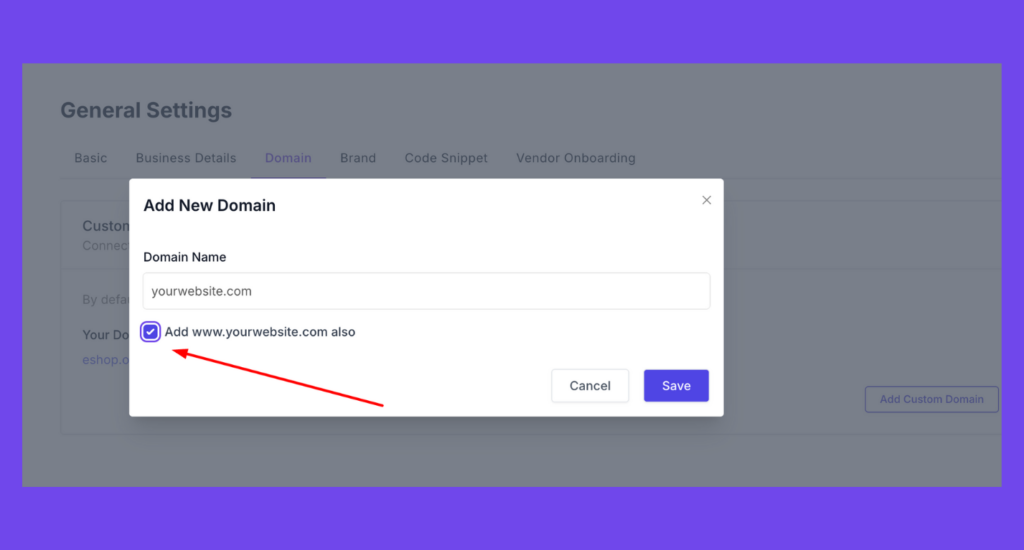The width and height of the screenshot is (1024, 550).
Task: Click the Domain Name field label
Action: point(185,257)
